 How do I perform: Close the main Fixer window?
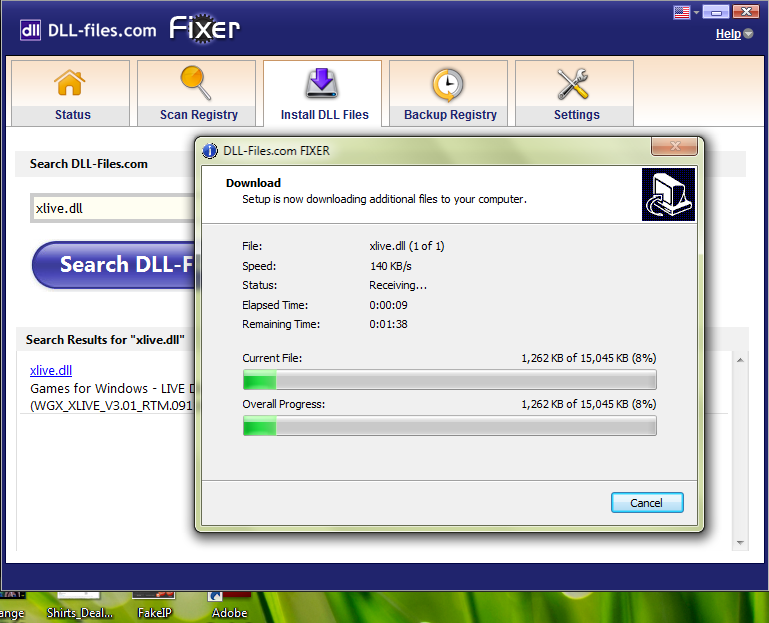(x=746, y=12)
